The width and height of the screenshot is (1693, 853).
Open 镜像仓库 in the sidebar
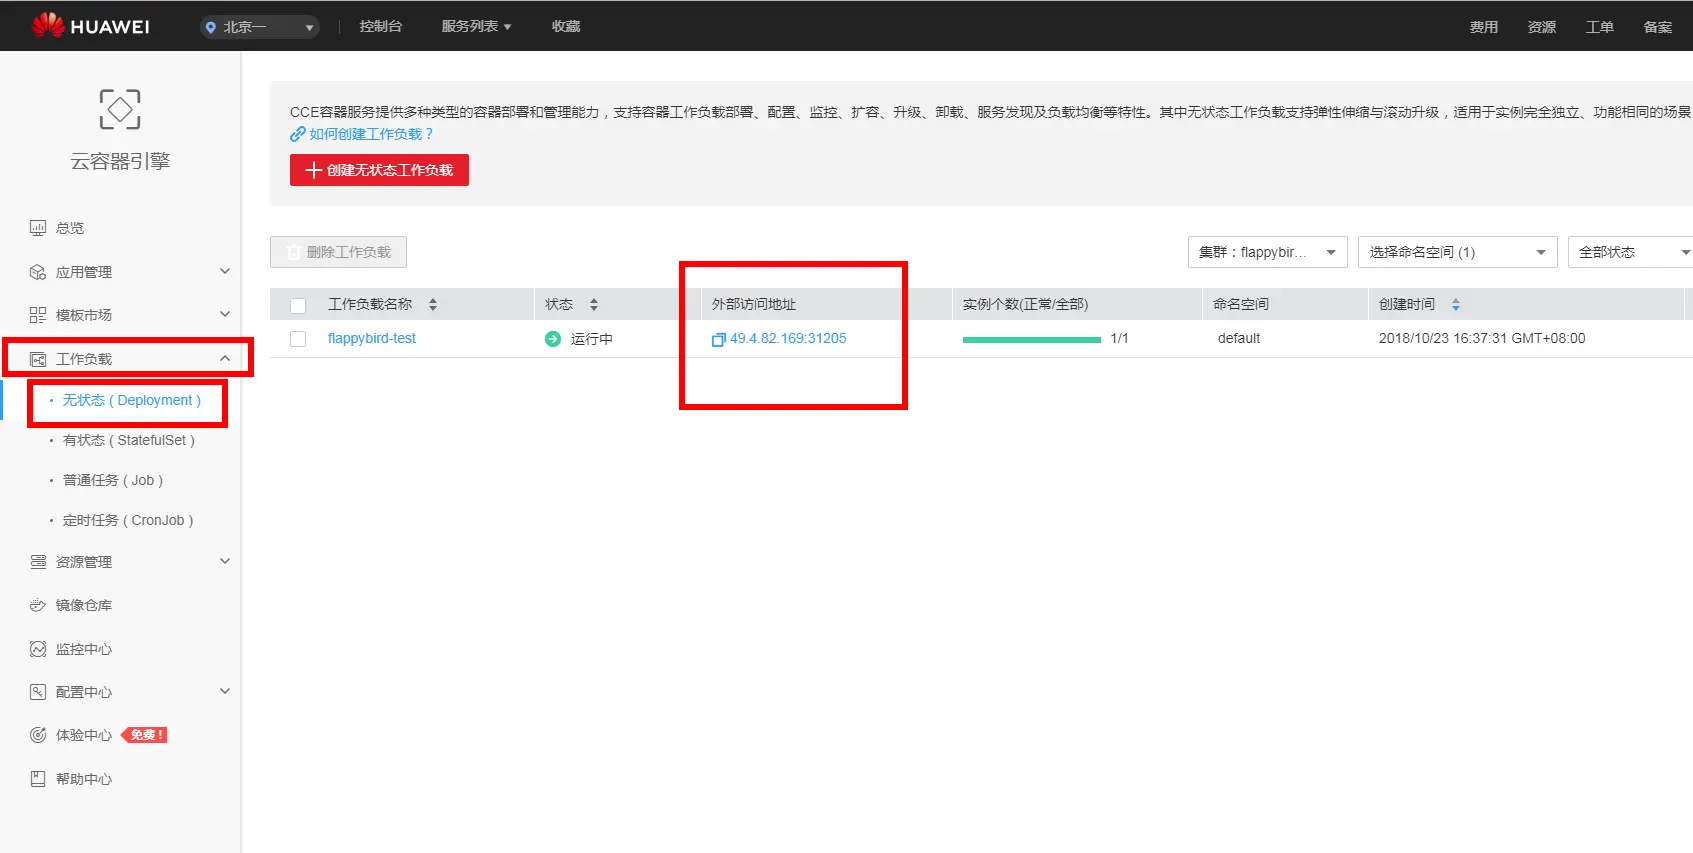coord(84,605)
